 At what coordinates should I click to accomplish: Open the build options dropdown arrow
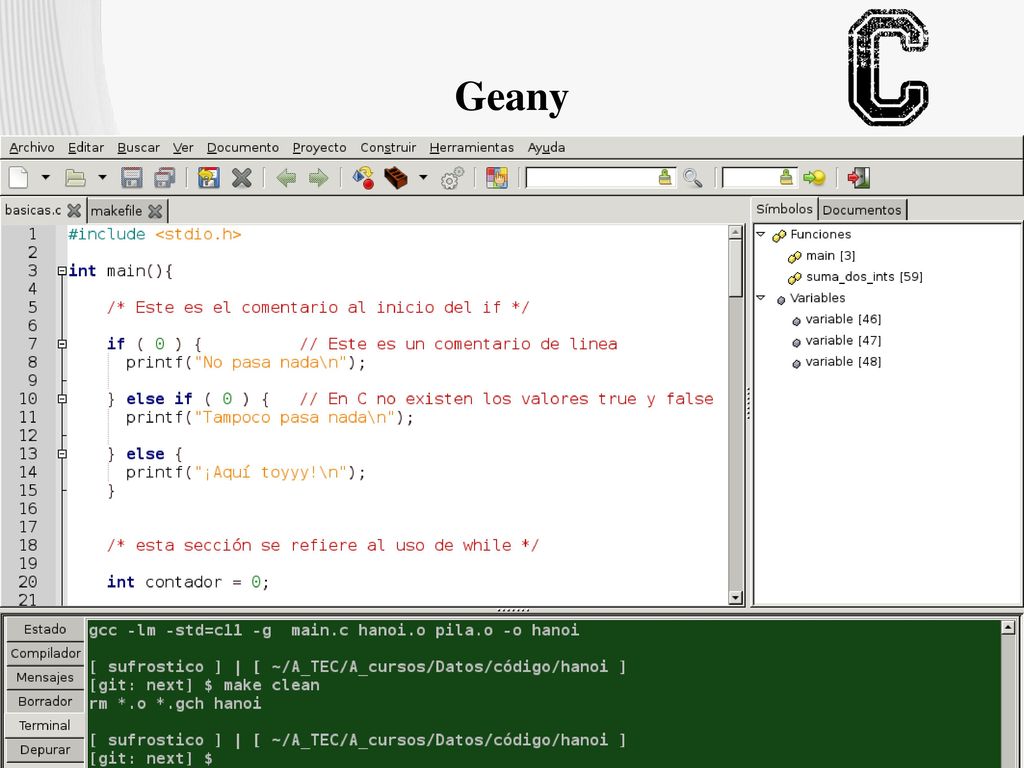[x=423, y=177]
